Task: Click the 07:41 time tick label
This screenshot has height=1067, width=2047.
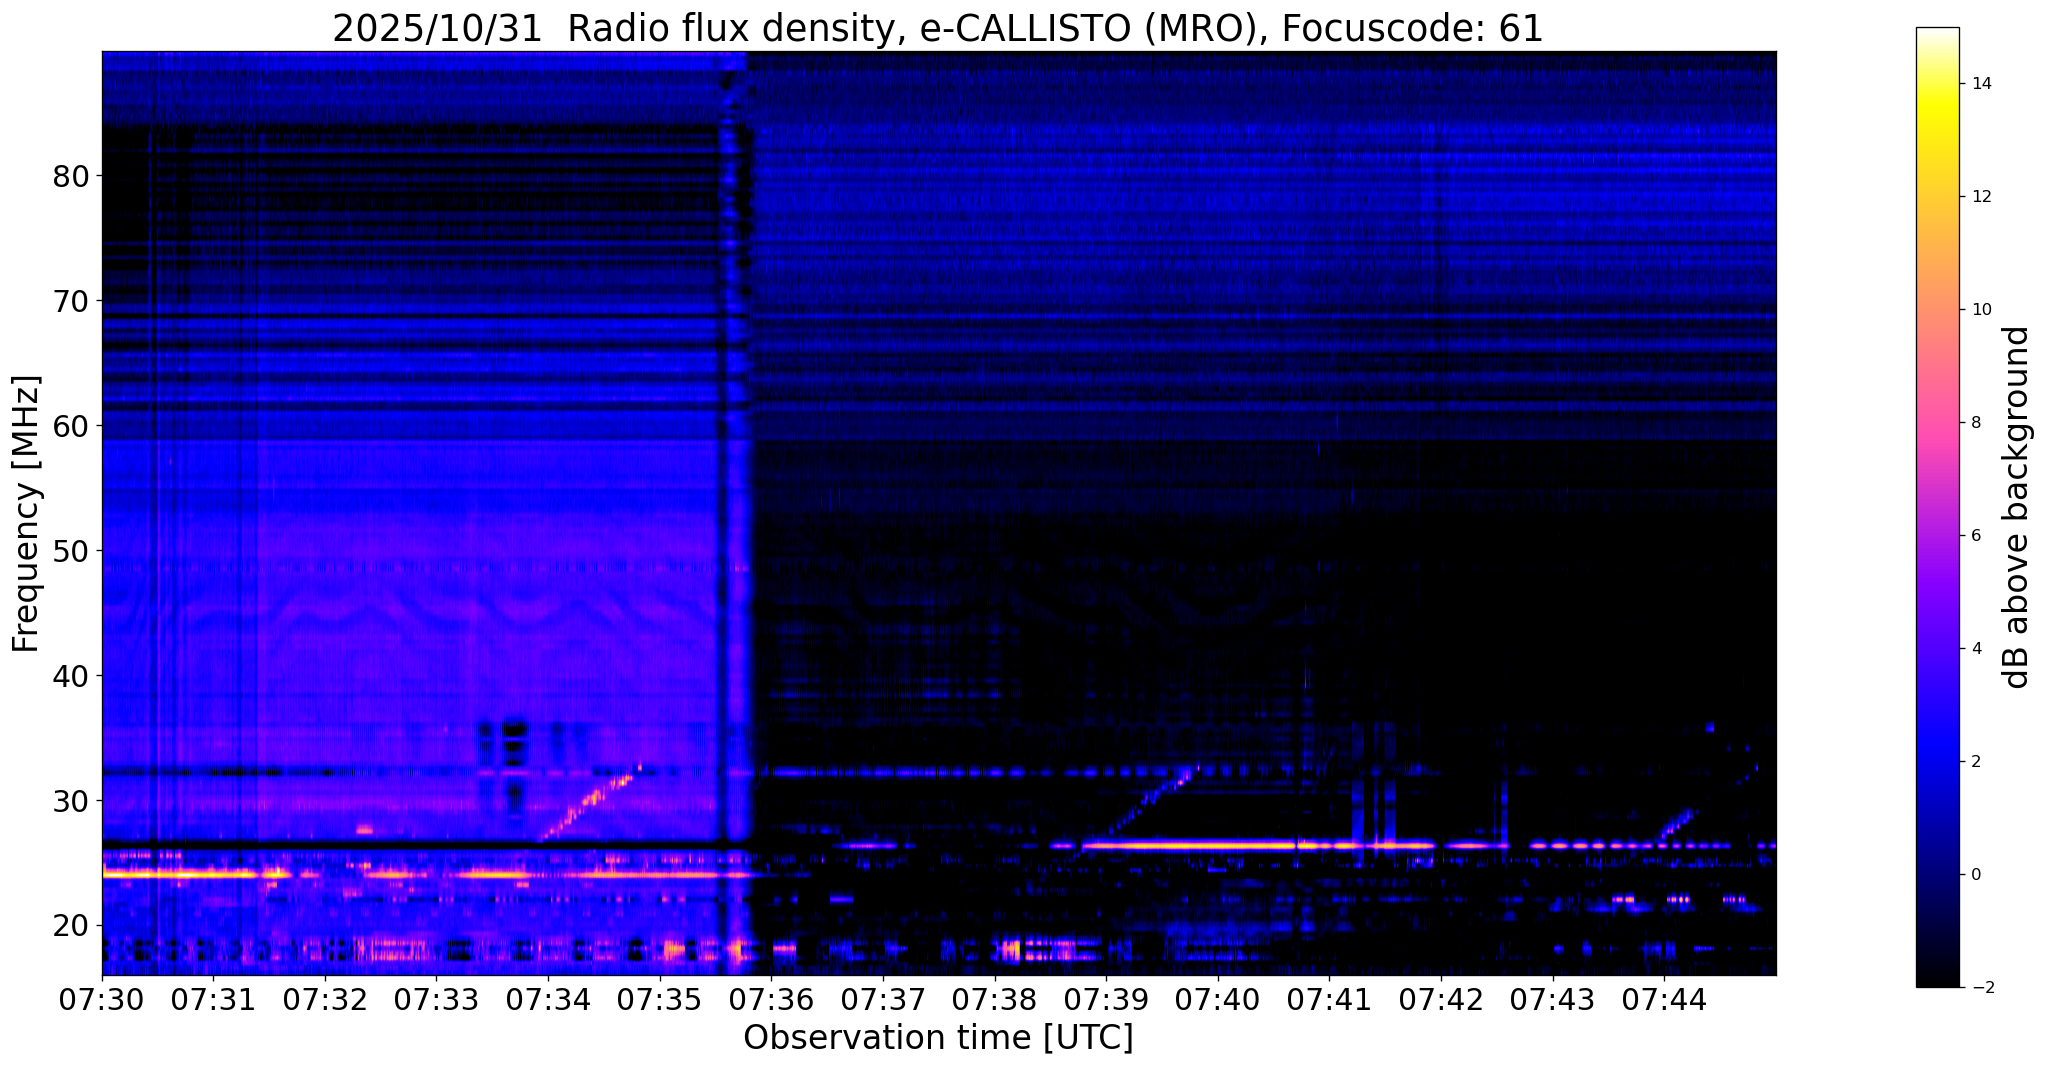Action: click(x=1330, y=1000)
